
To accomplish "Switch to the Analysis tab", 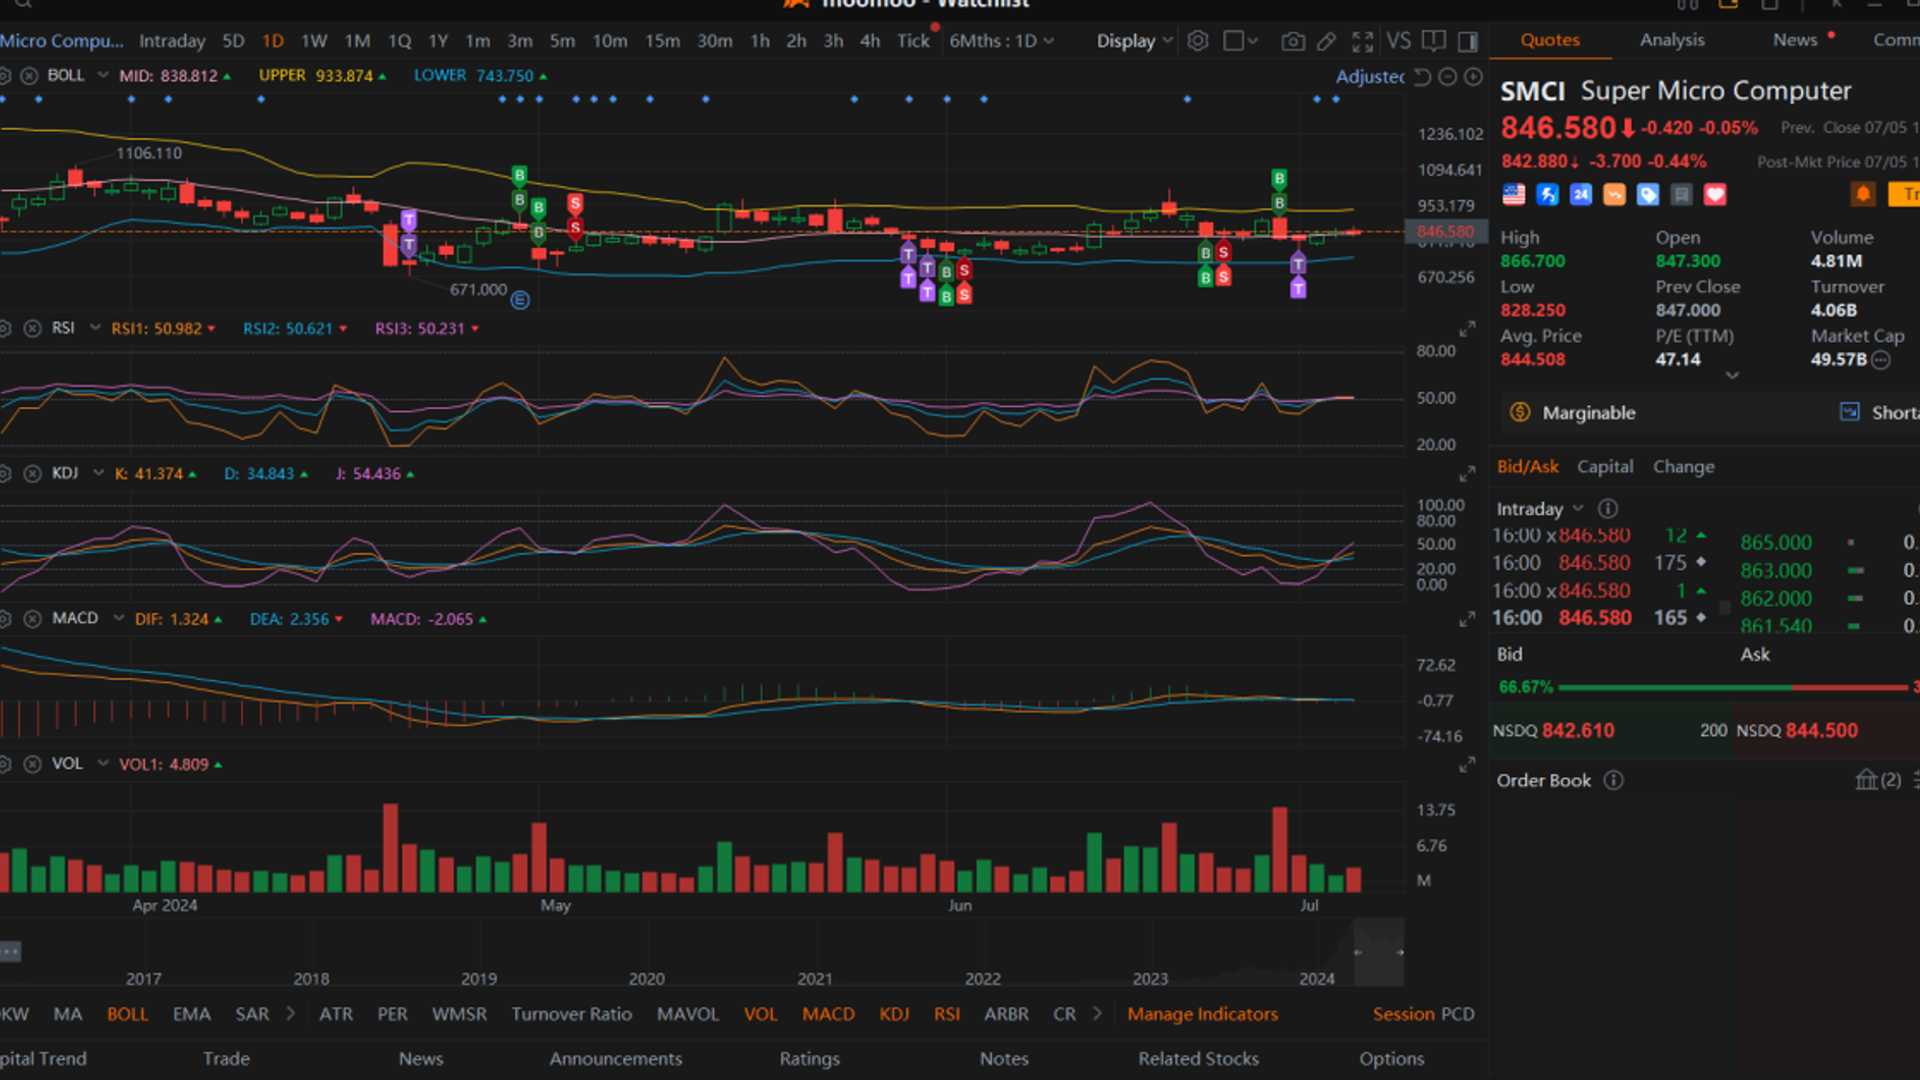I will tap(1671, 40).
